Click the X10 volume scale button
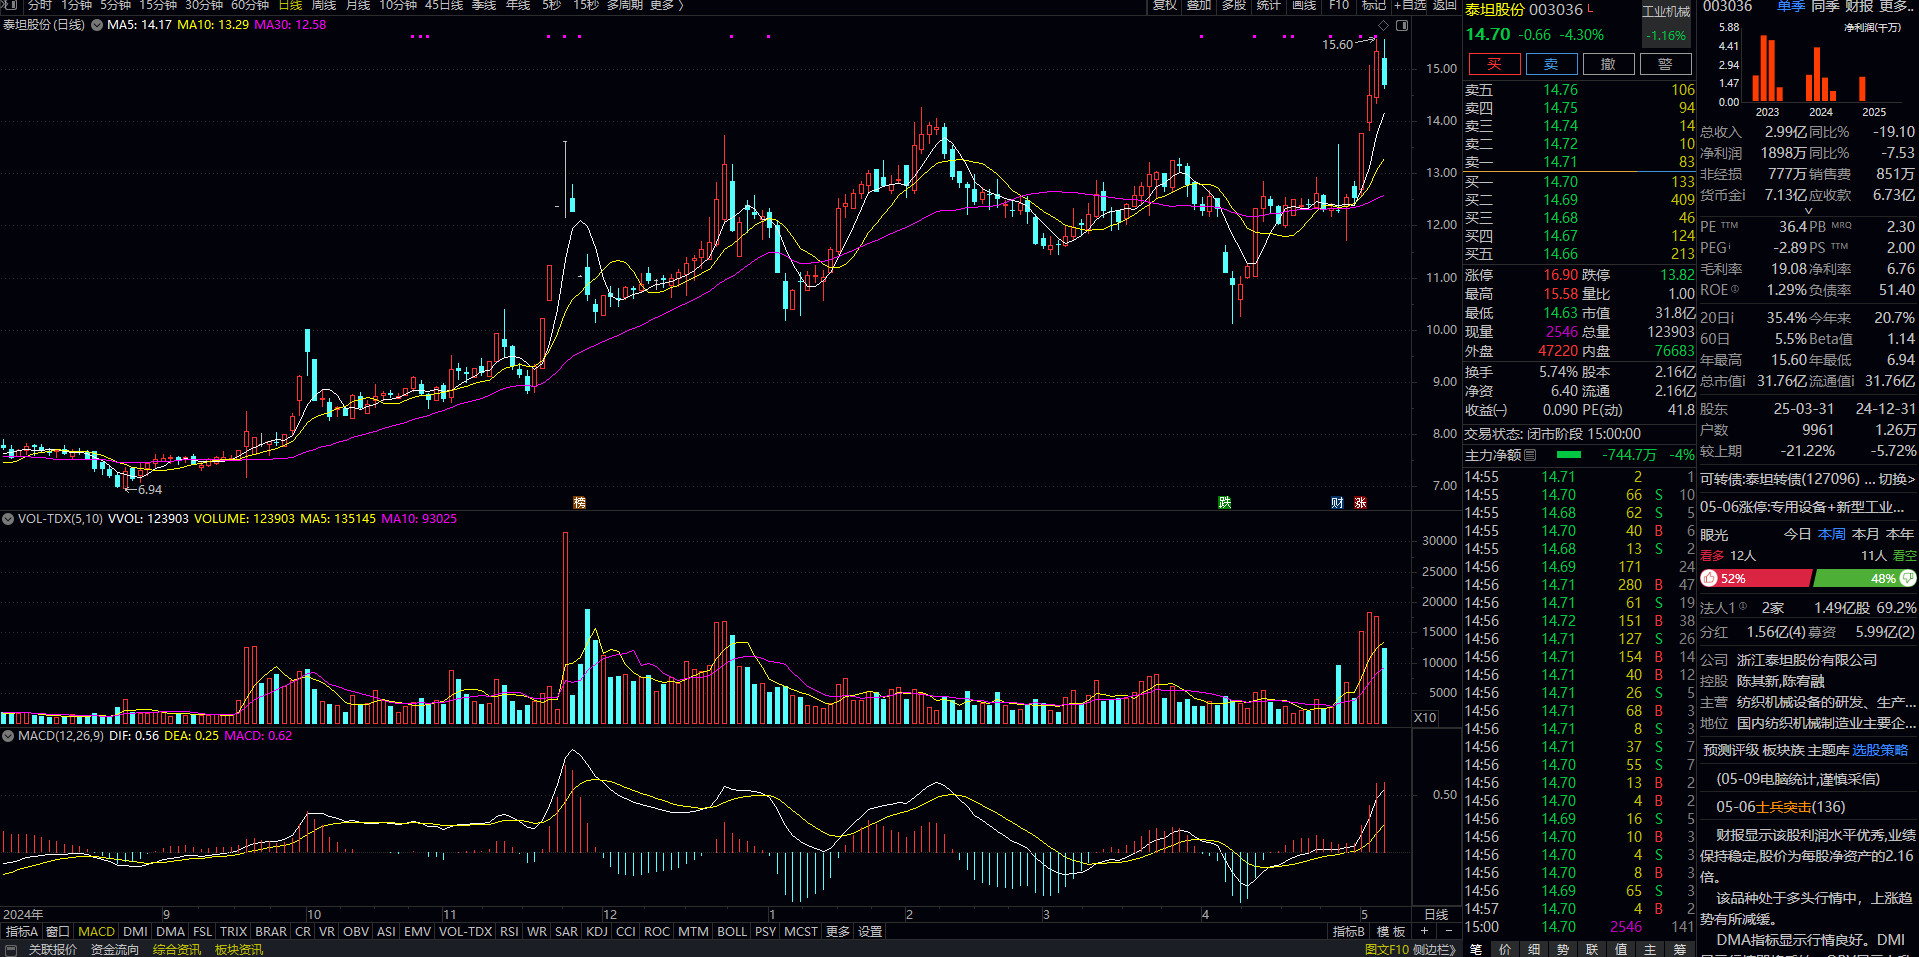The width and height of the screenshot is (1919, 957). (1425, 718)
